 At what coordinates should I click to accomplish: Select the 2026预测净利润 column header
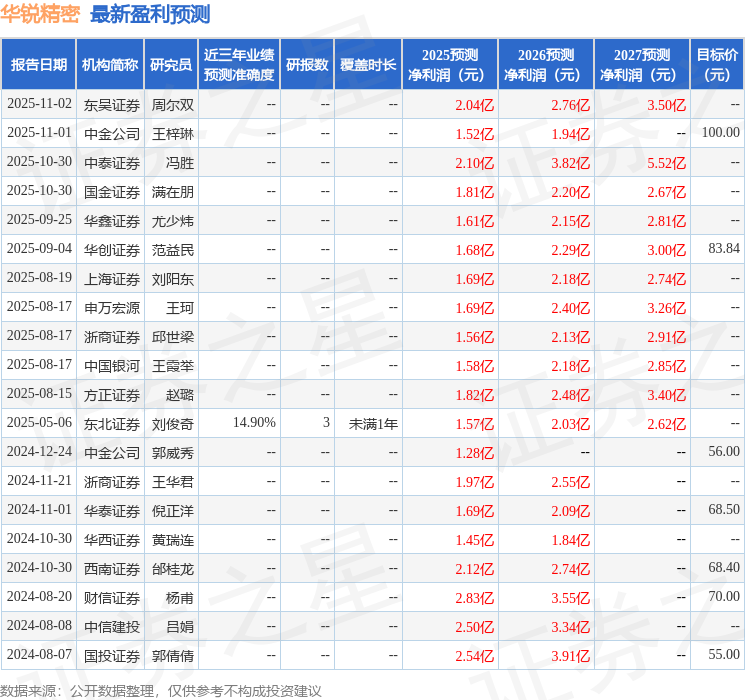click(x=546, y=65)
